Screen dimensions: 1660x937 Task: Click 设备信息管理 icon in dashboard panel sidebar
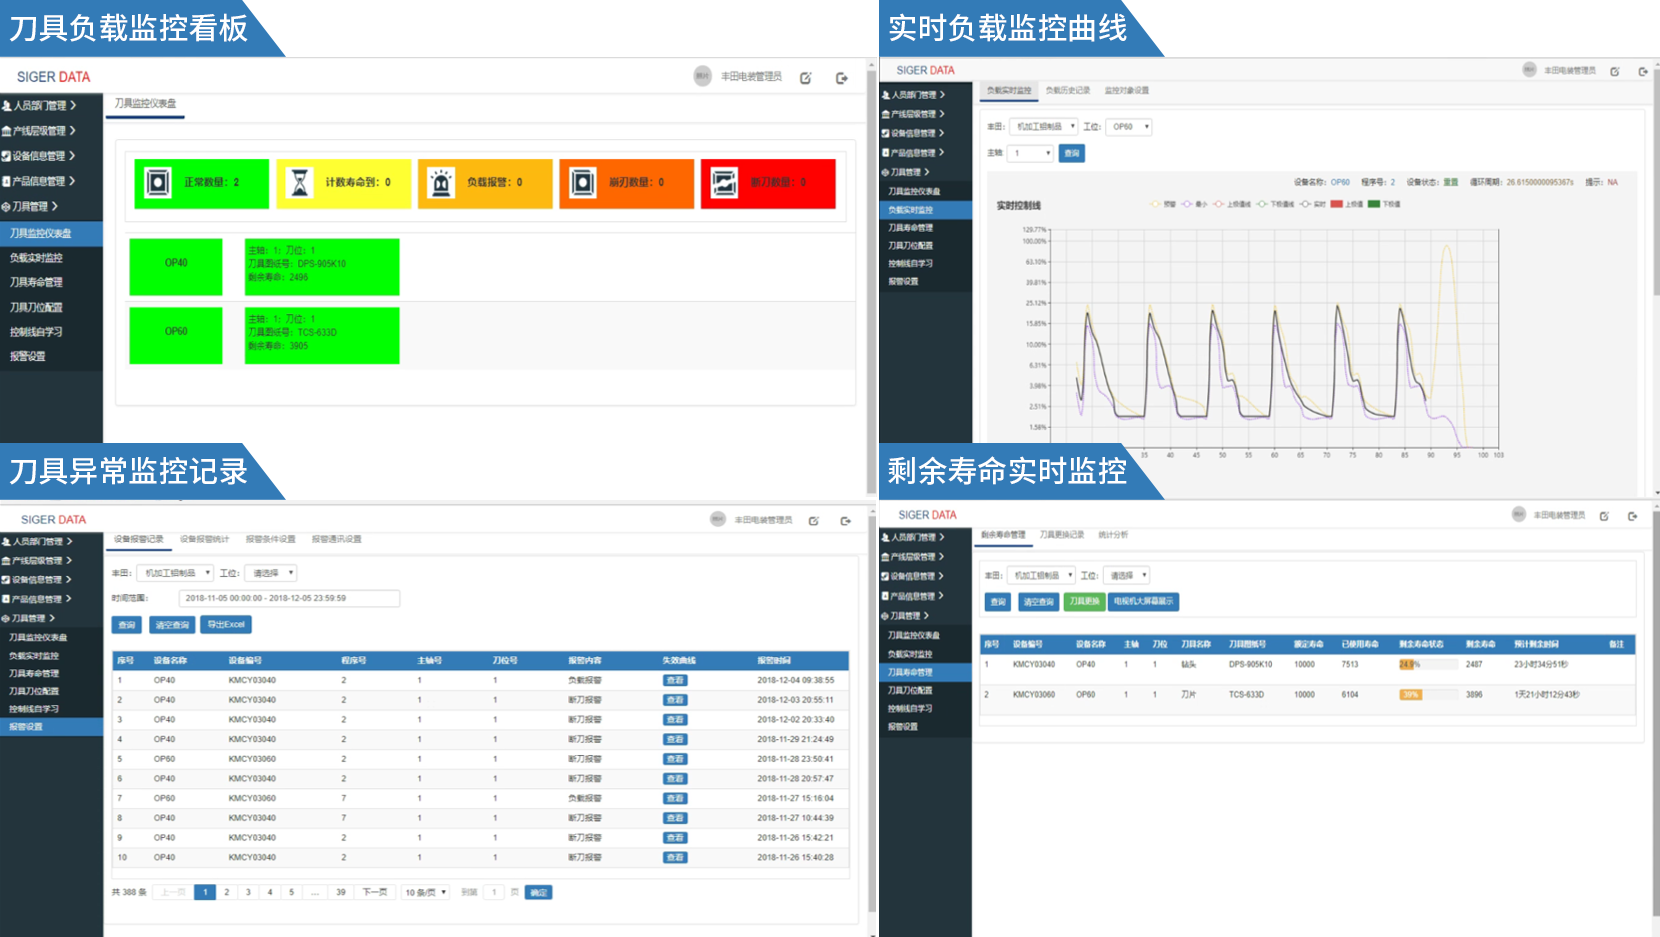[6, 156]
